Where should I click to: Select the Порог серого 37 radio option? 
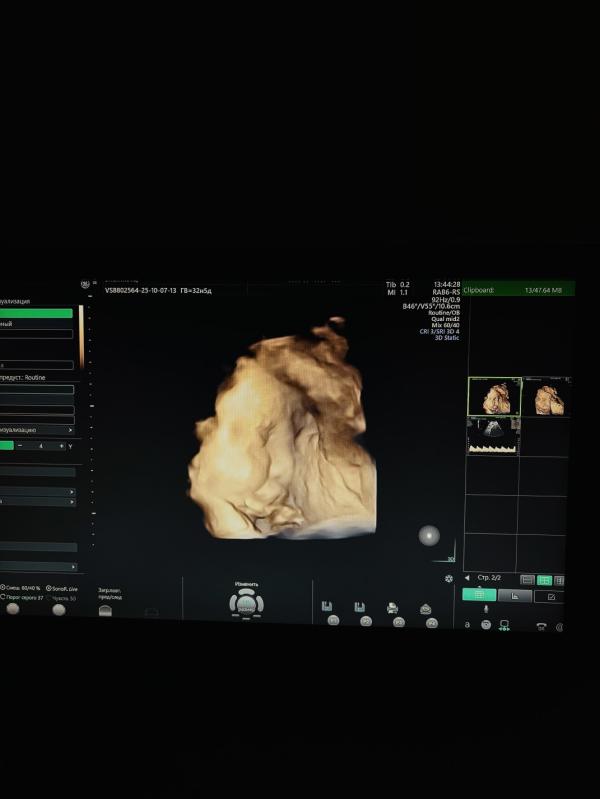click(3, 598)
